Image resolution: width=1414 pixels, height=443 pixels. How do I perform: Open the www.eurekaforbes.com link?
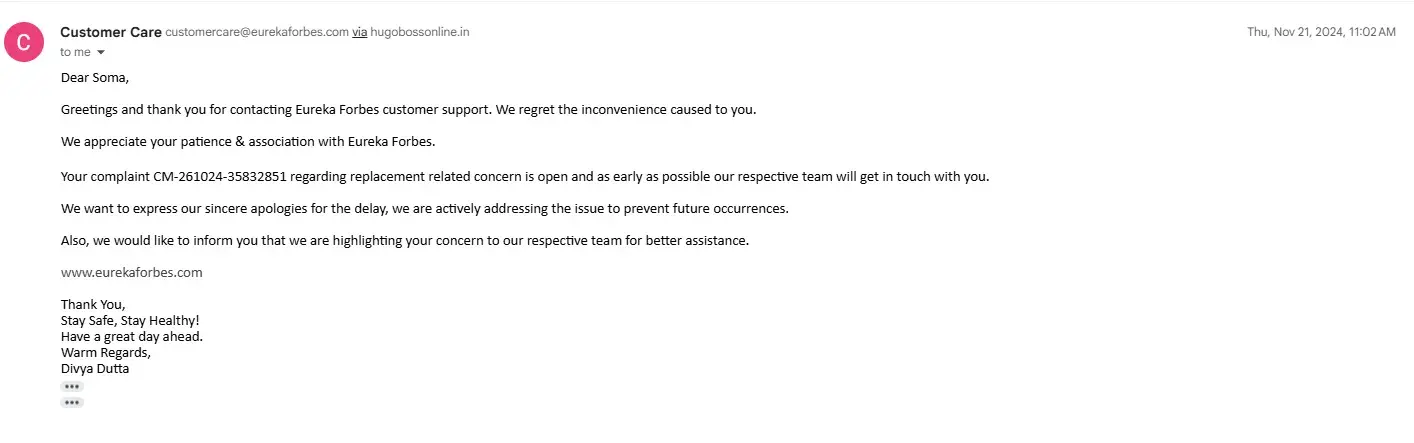[x=131, y=272]
